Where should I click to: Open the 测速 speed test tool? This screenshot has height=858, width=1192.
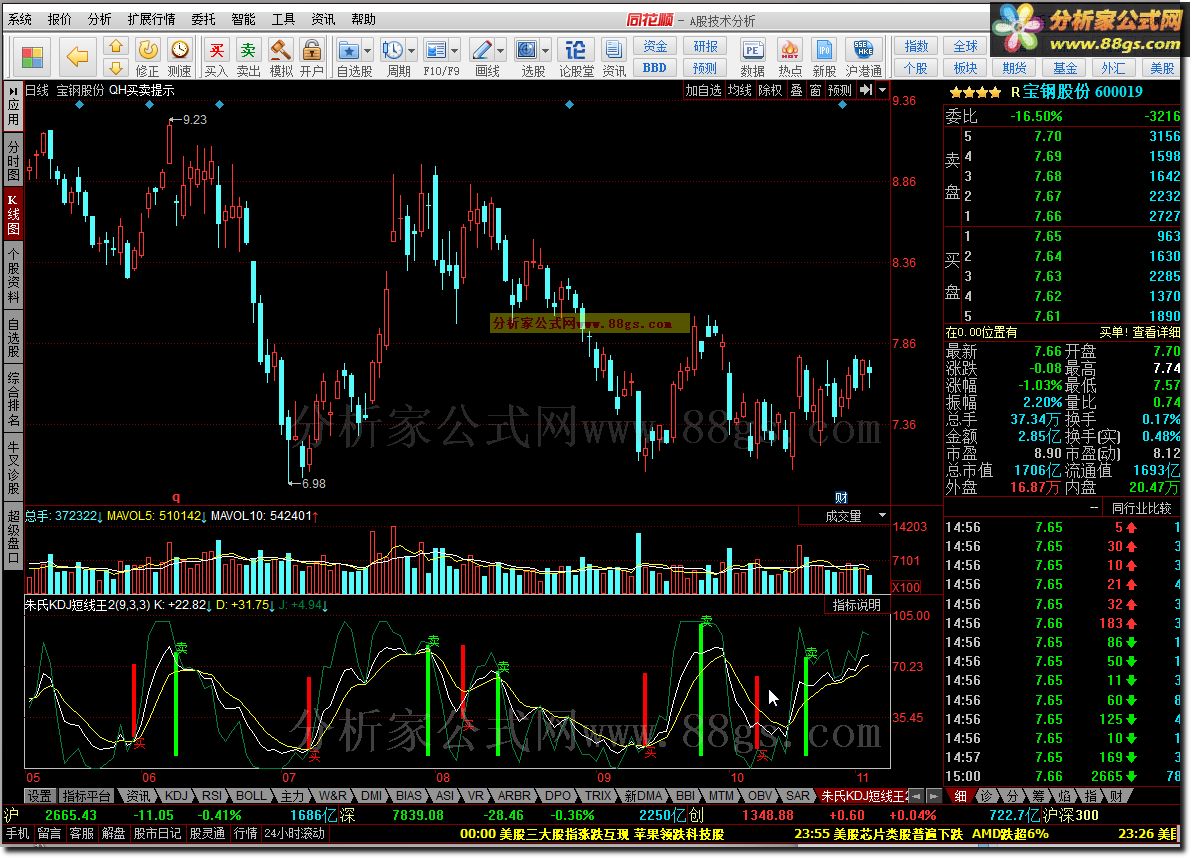[179, 58]
